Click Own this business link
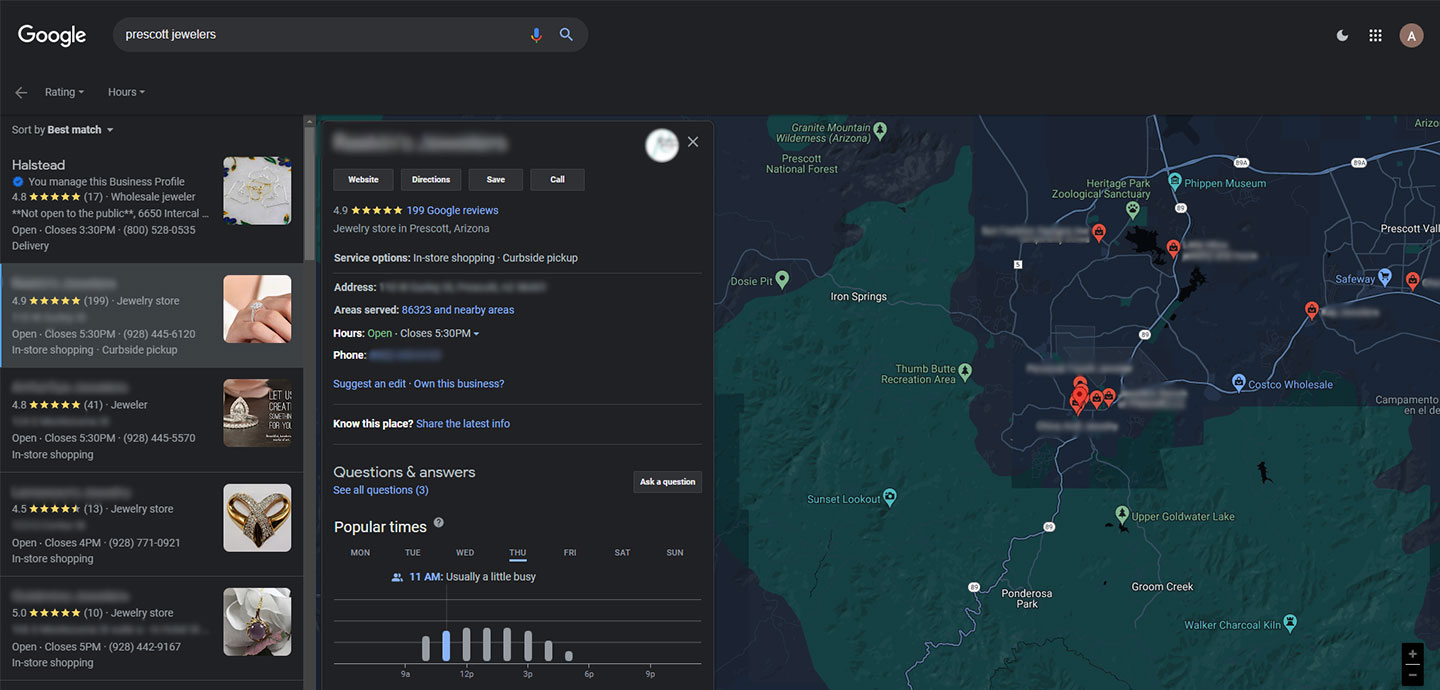The height and width of the screenshot is (690, 1440). coord(459,384)
